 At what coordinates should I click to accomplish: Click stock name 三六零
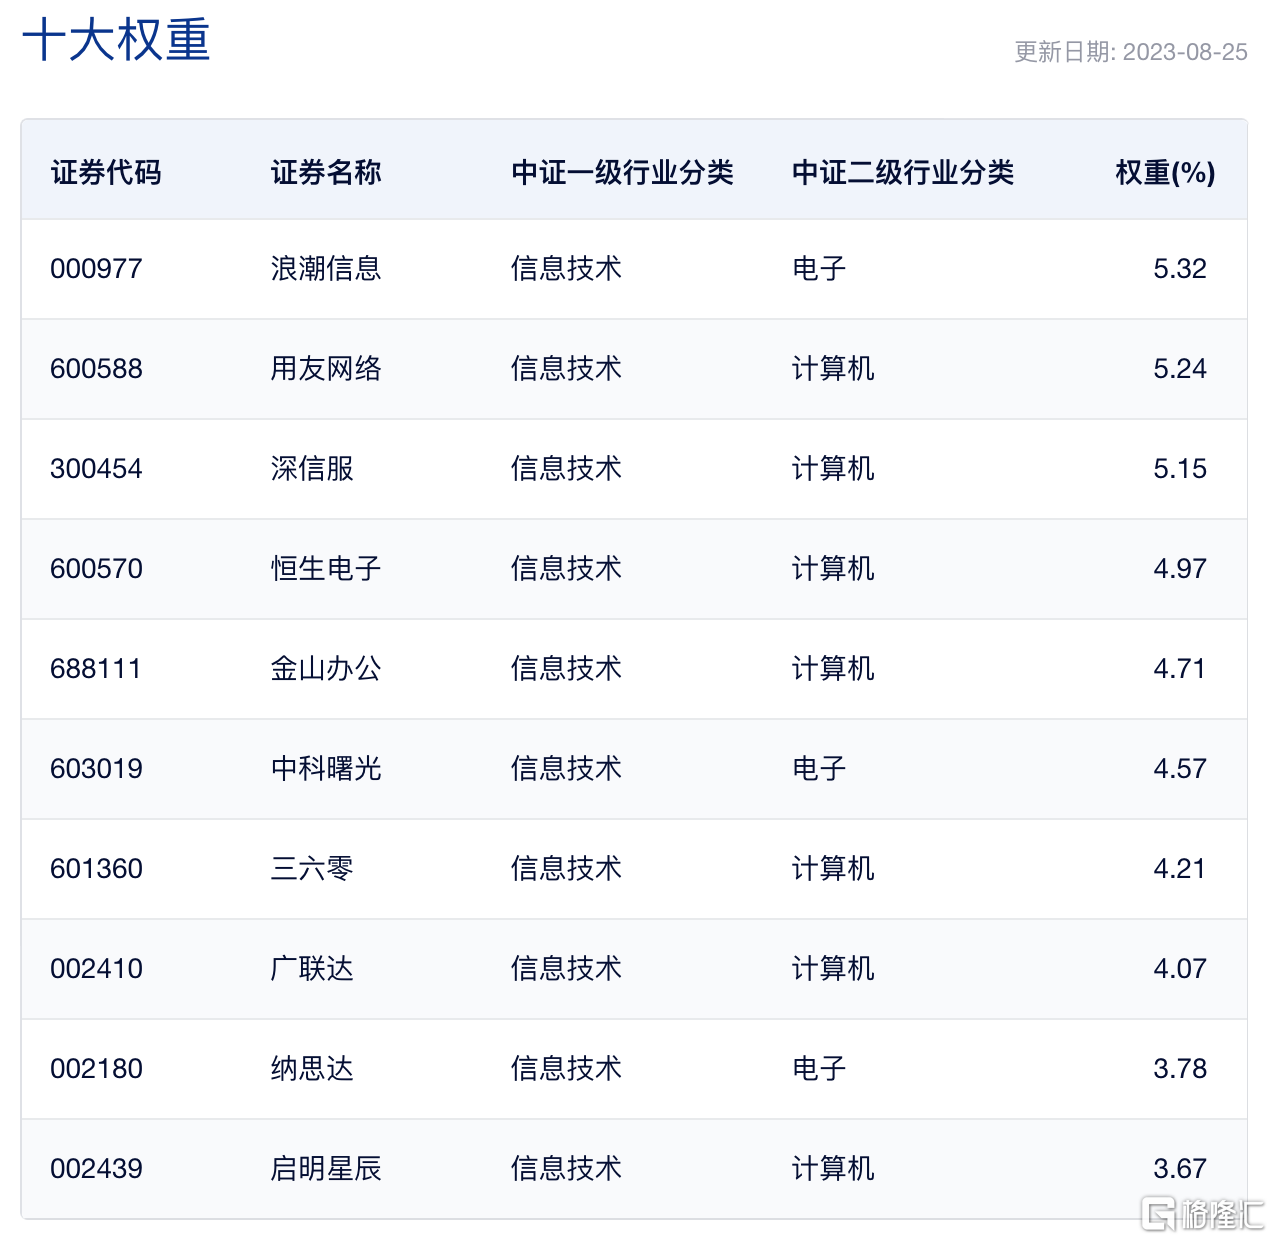312,869
